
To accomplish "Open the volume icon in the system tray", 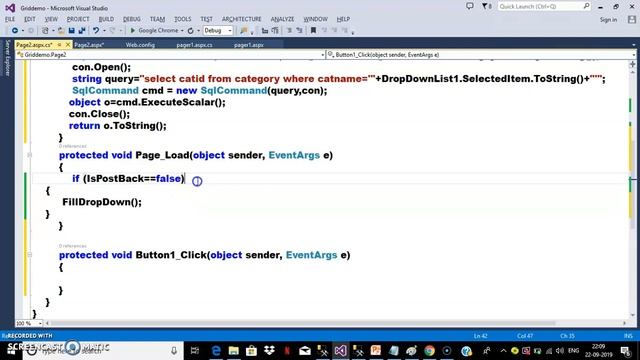I will click(x=560, y=351).
